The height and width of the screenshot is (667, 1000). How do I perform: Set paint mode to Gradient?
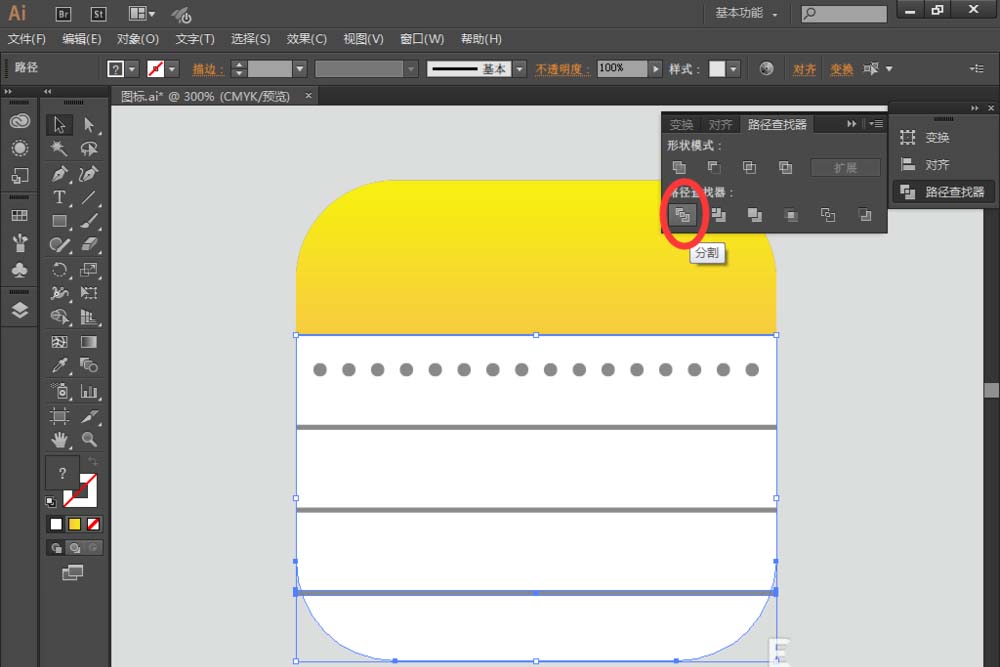click(75, 524)
